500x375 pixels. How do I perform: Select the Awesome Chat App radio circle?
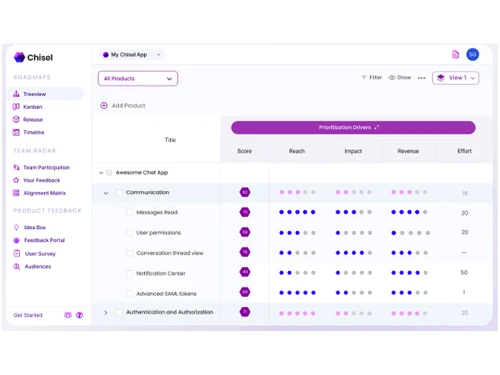(x=109, y=173)
